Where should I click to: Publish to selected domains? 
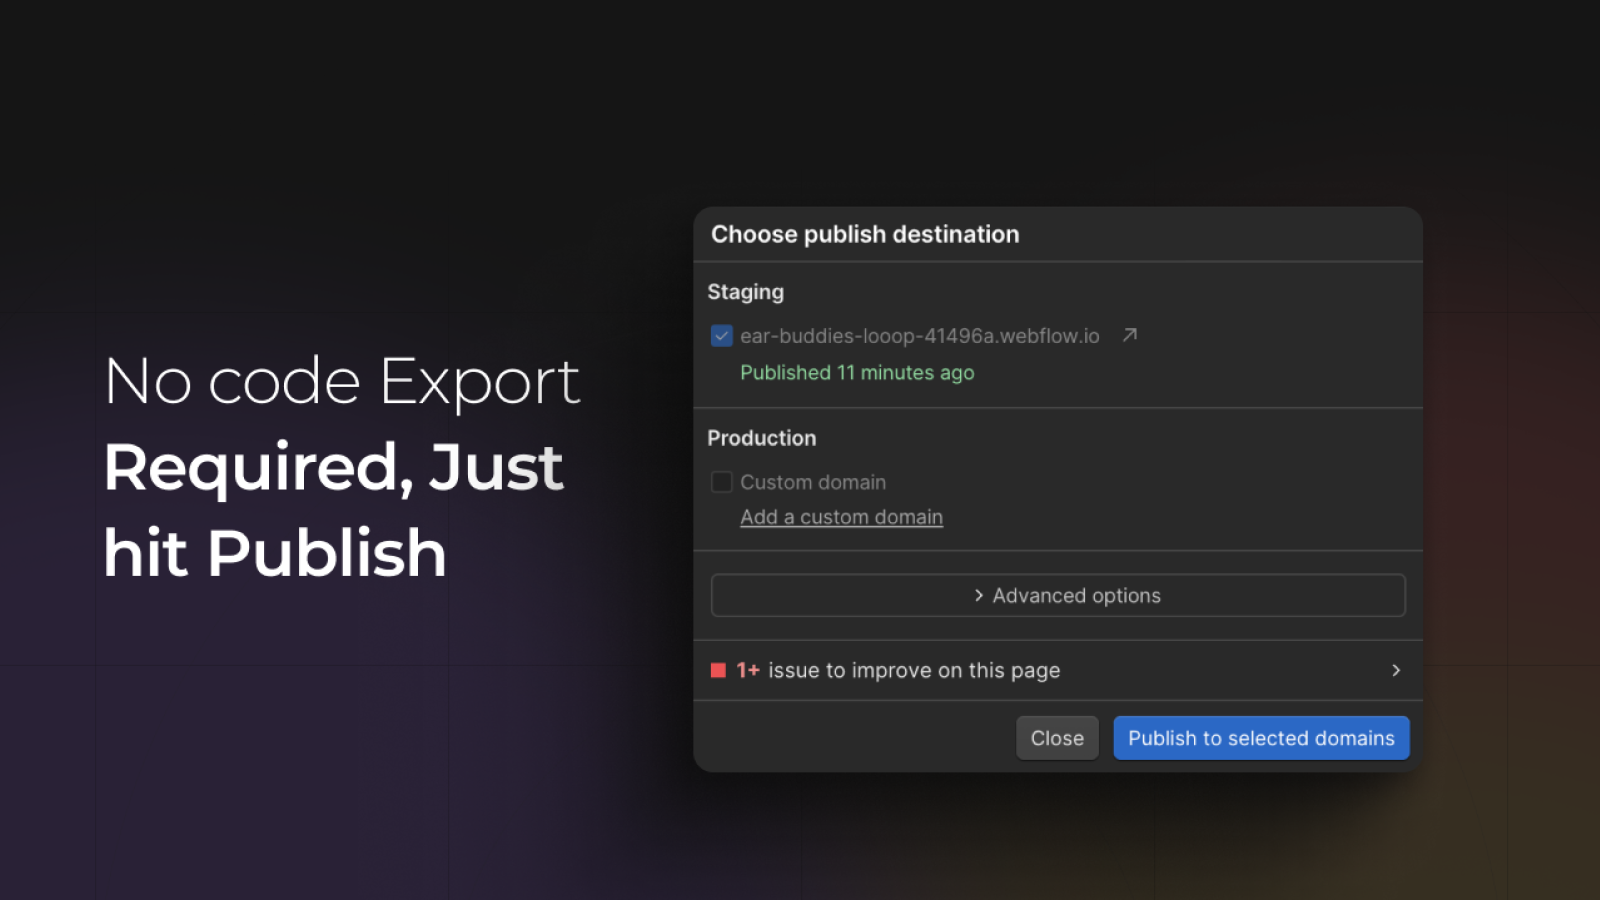1261,738
